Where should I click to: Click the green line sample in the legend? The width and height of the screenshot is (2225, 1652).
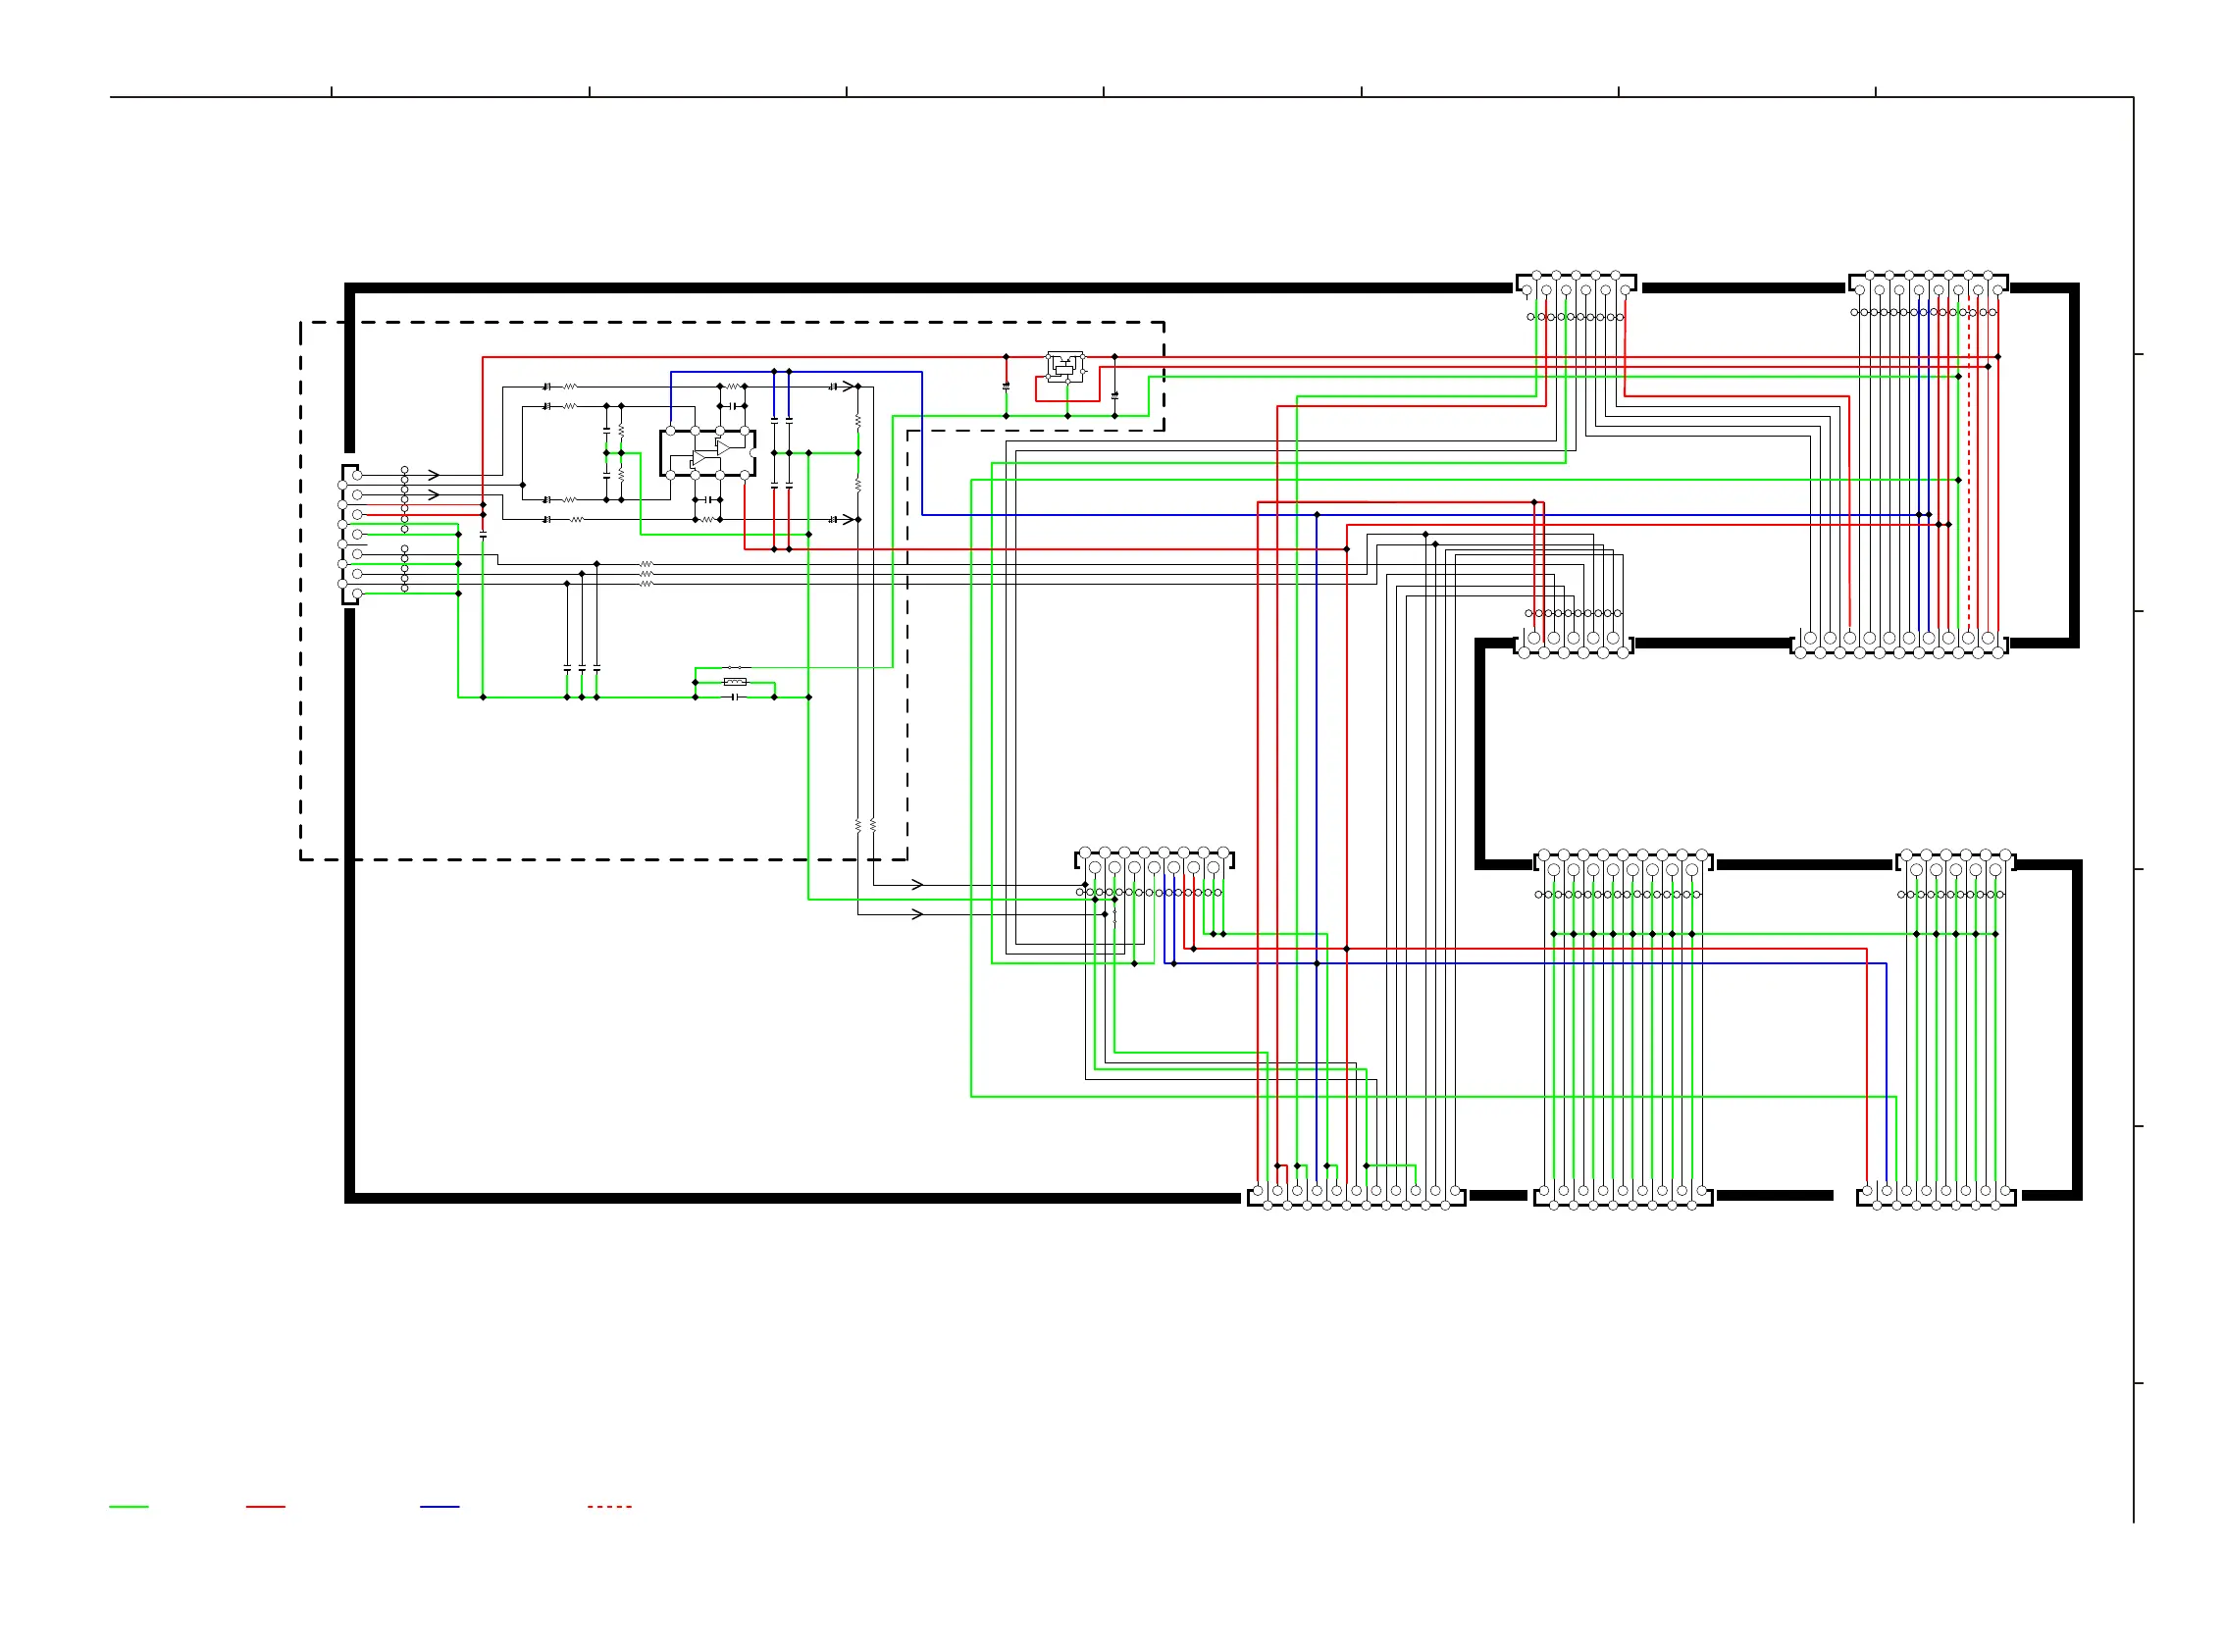(128, 1506)
